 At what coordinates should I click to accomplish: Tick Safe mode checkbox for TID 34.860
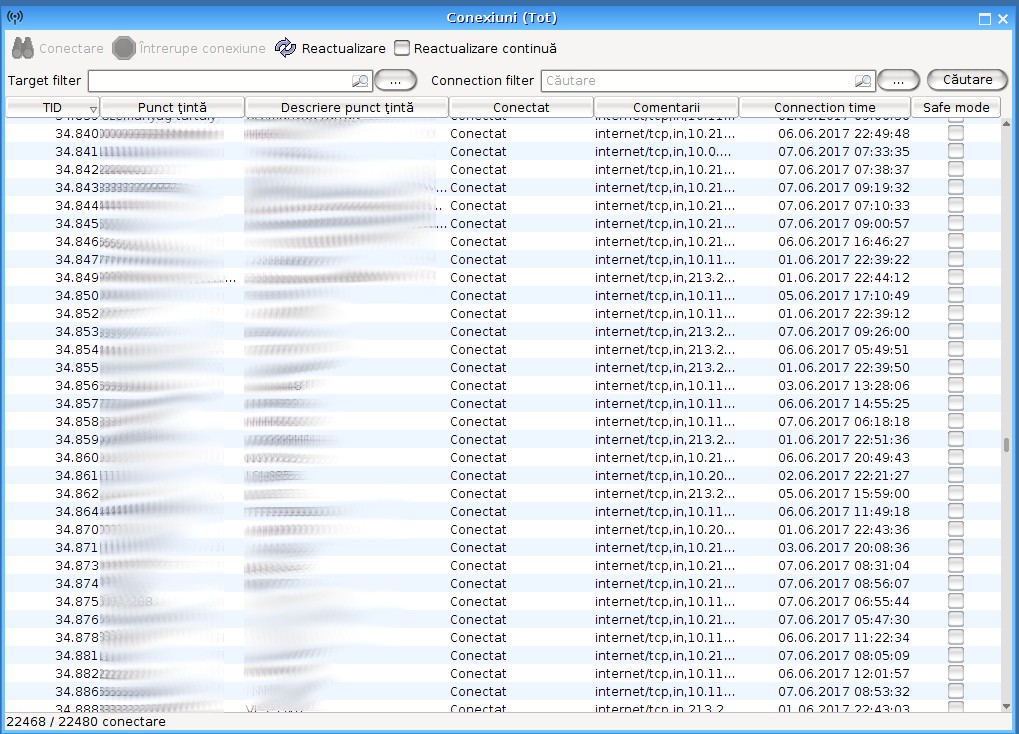(956, 457)
